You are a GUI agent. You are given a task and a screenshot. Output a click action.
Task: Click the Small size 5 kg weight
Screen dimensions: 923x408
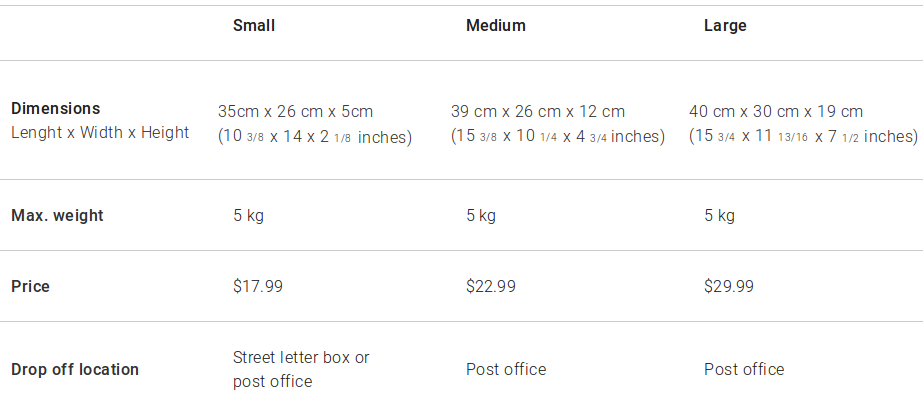(248, 215)
